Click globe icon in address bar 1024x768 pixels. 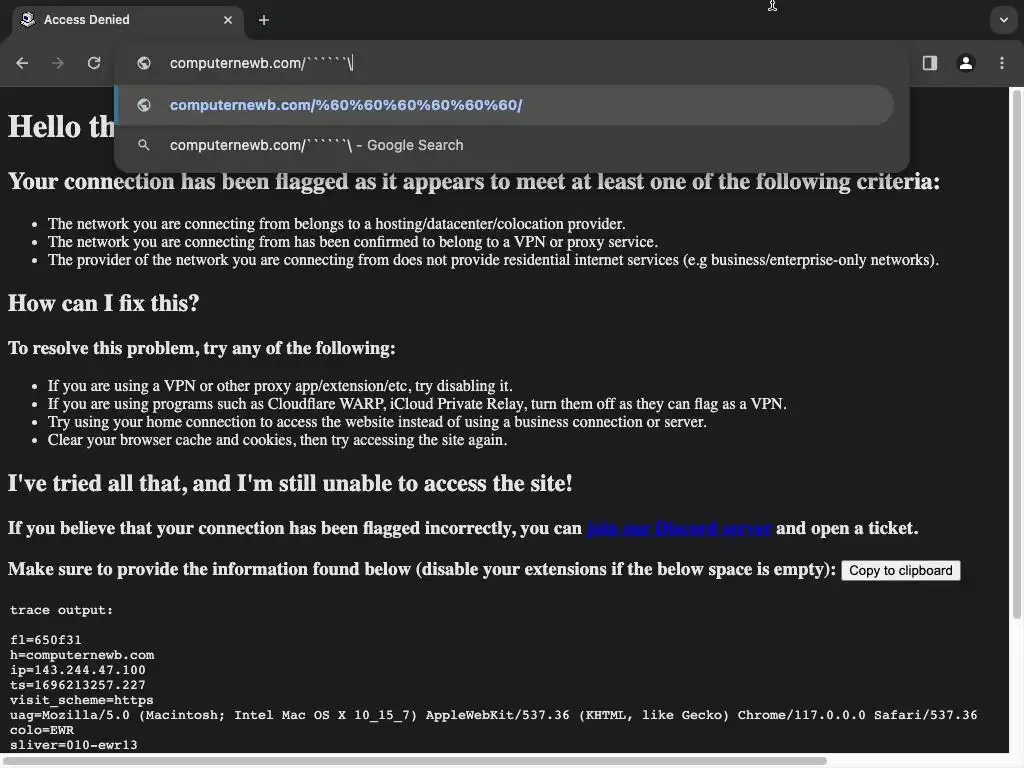144,63
